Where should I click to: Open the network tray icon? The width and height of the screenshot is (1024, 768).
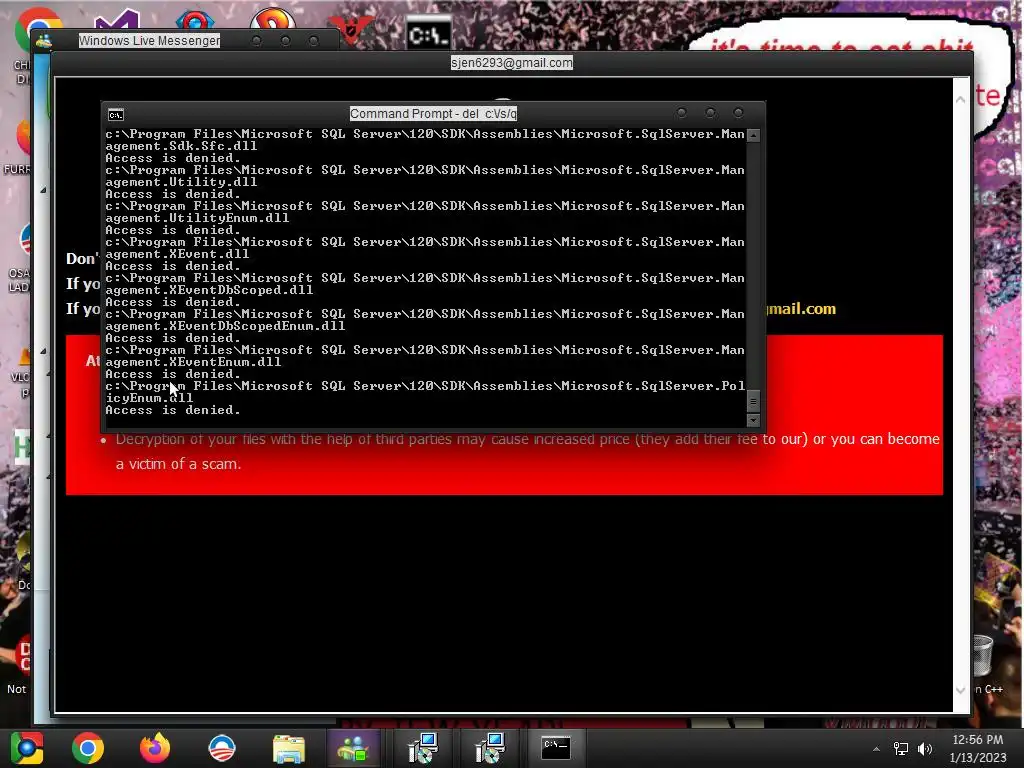pos(901,749)
